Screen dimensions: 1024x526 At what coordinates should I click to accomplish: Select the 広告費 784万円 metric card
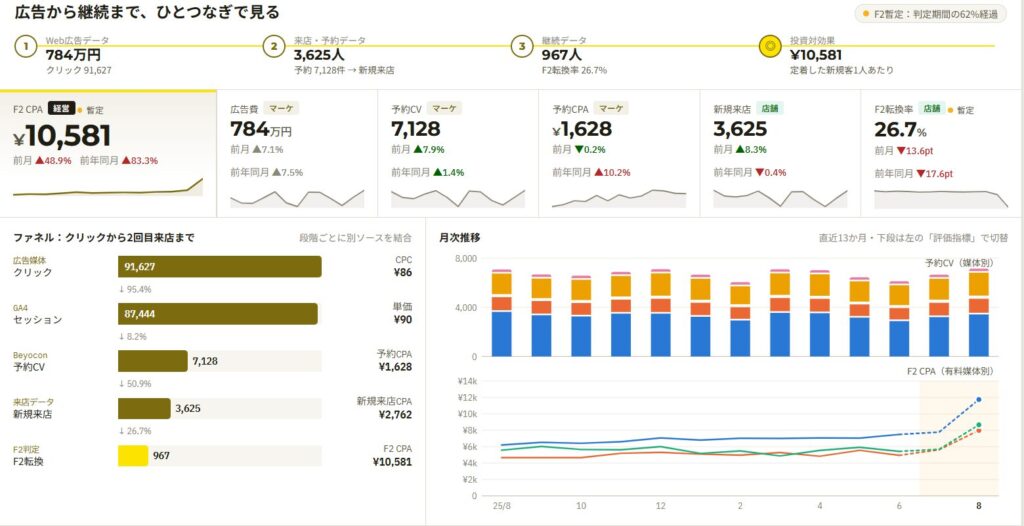coord(297,153)
